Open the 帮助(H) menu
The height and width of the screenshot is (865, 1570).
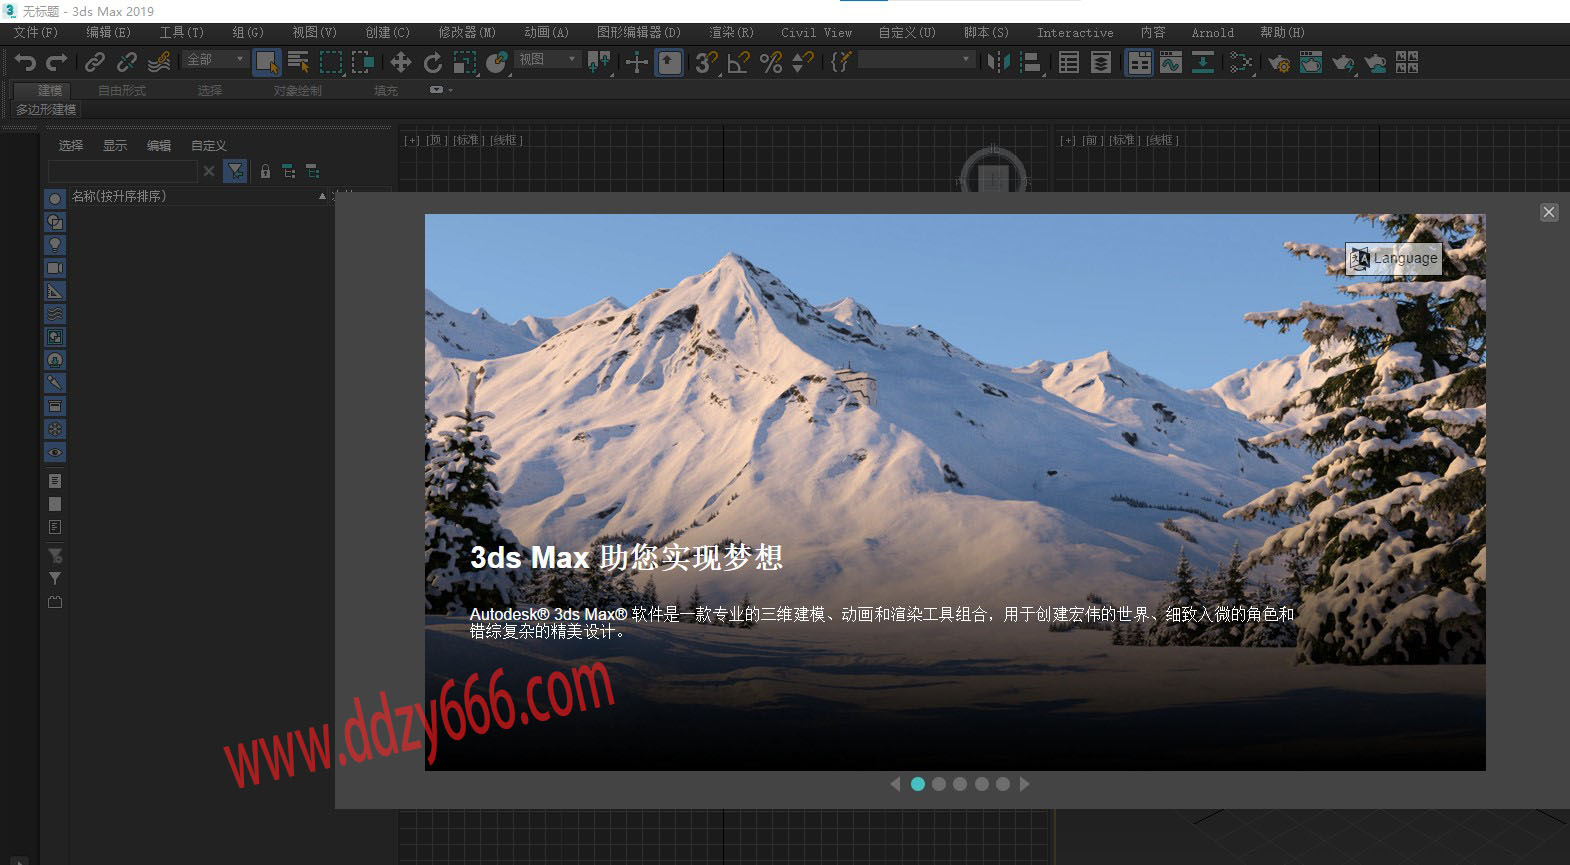(x=1282, y=33)
